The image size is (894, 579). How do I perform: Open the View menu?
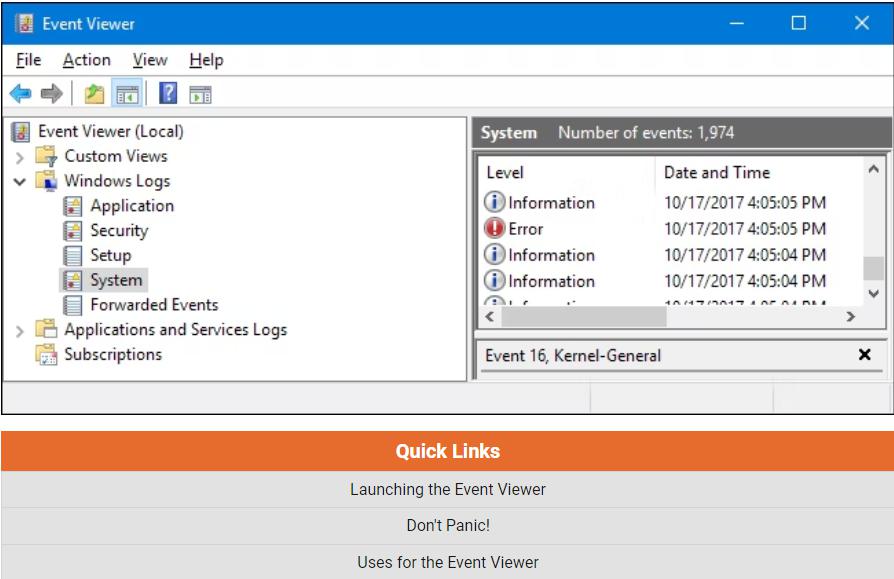[150, 60]
